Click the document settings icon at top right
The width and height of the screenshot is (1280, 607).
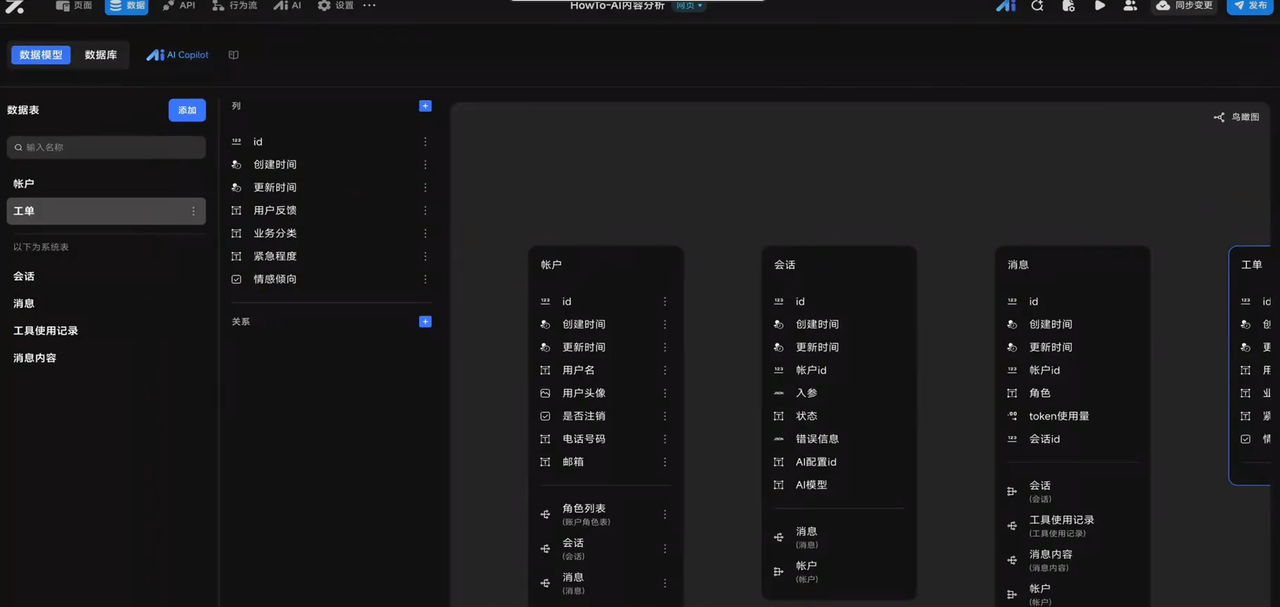pos(1068,6)
